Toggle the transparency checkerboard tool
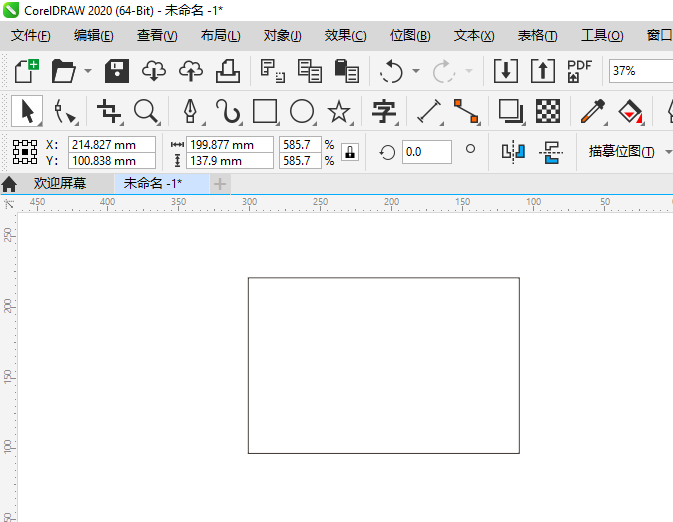Image resolution: width=673 pixels, height=522 pixels. pos(547,111)
